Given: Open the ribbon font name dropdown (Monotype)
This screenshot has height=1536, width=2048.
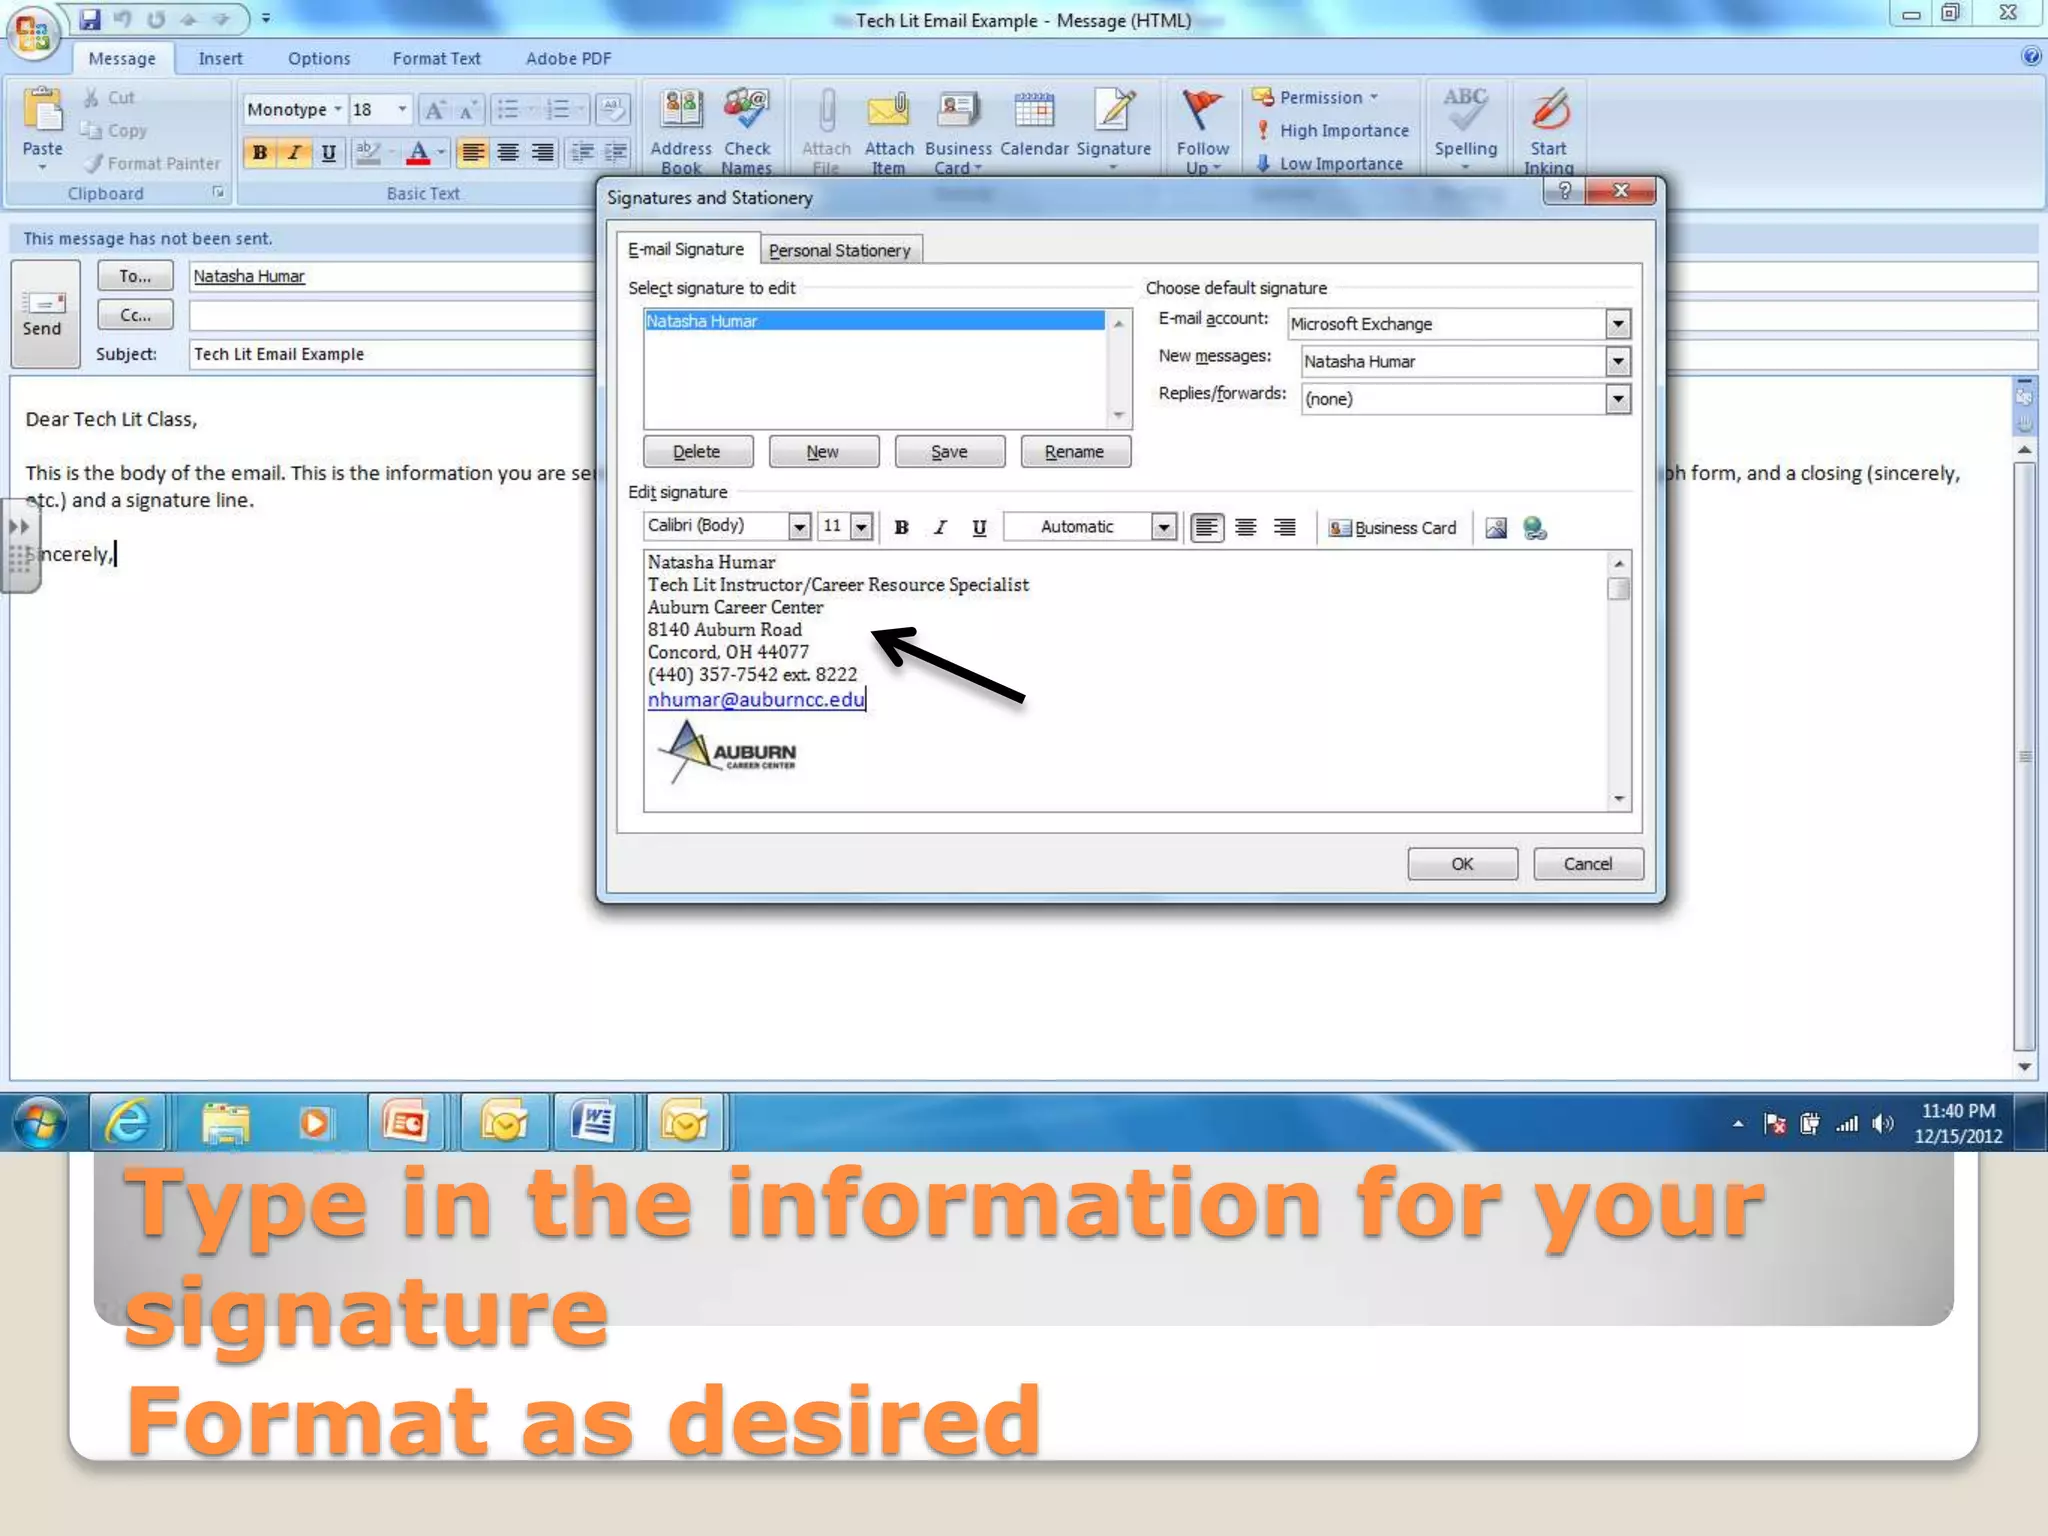Looking at the screenshot, I should pyautogui.click(x=338, y=109).
